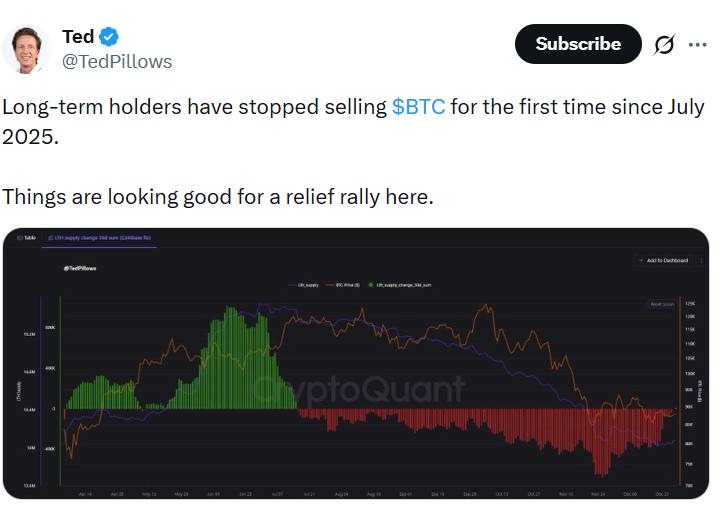Image resolution: width=722 pixels, height=508 pixels.
Task: Click Ted's profile avatar photo
Action: point(27,48)
